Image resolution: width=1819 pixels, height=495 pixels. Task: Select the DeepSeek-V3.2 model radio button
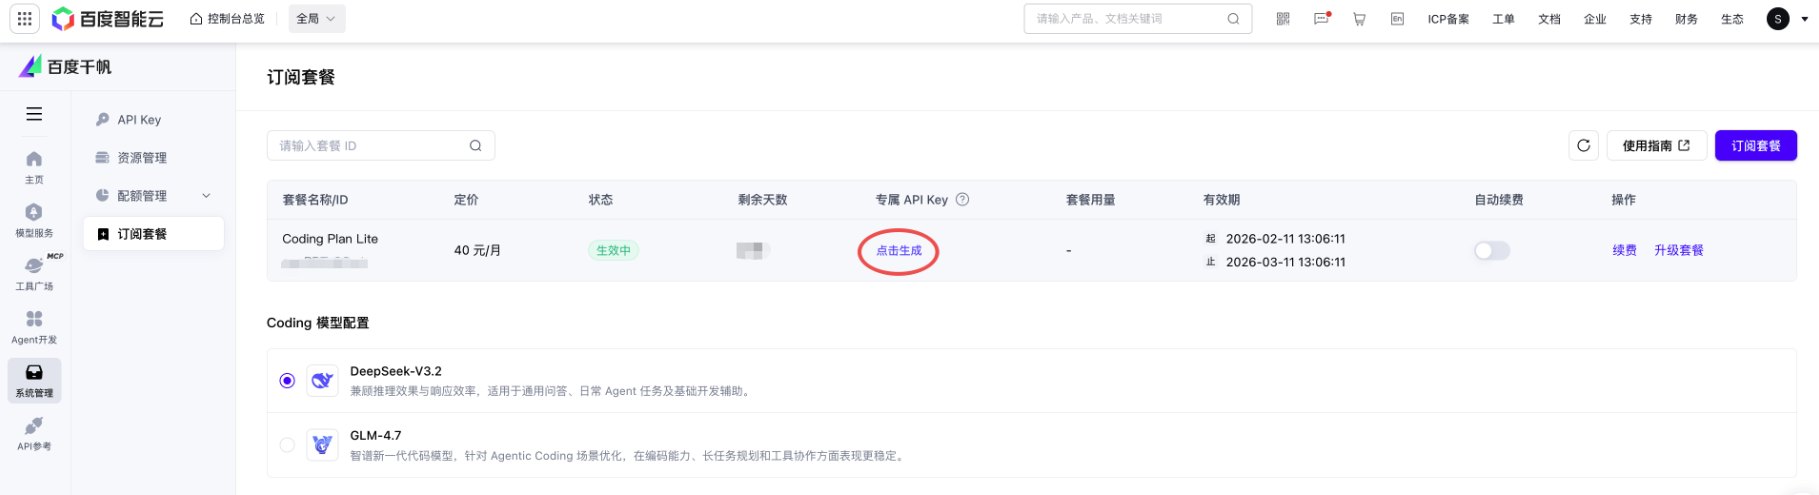(287, 381)
